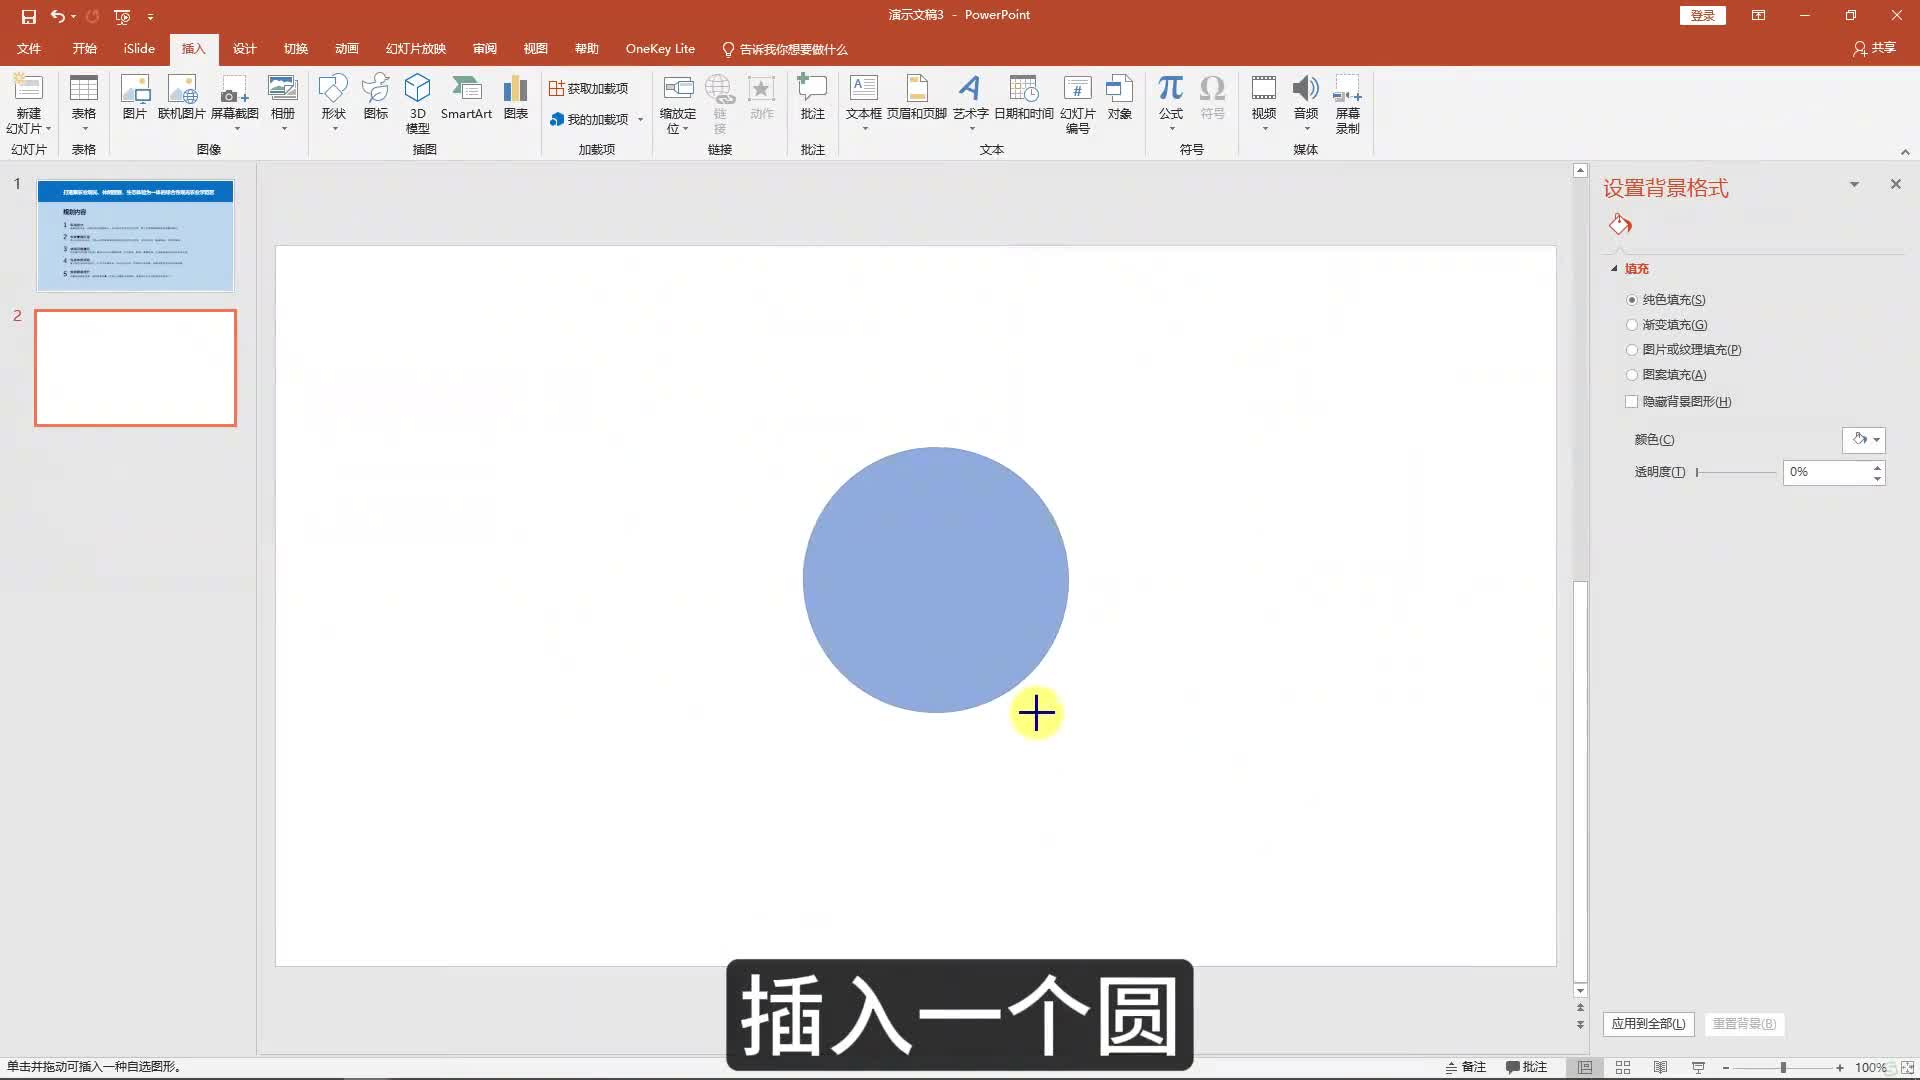Viewport: 1920px width, 1080px height.
Task: Select slide 1 thumbnail
Action: pos(135,235)
